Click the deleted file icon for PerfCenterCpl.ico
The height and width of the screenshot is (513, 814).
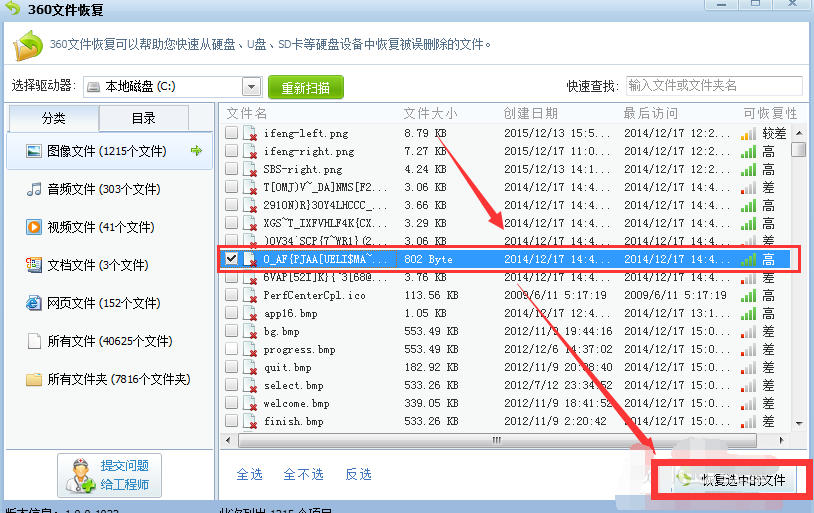coord(250,295)
